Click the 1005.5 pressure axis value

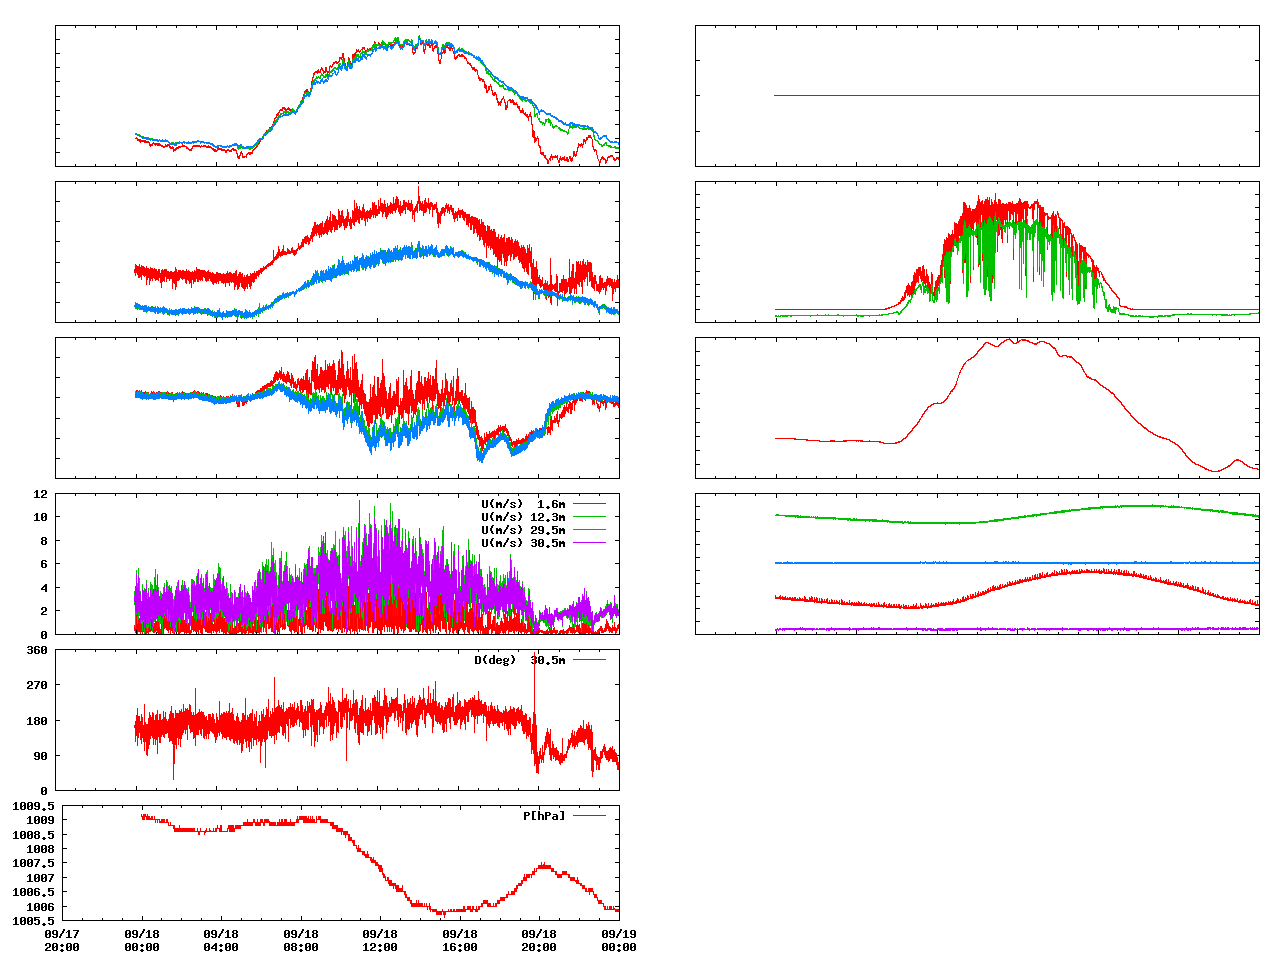[x=33, y=921]
